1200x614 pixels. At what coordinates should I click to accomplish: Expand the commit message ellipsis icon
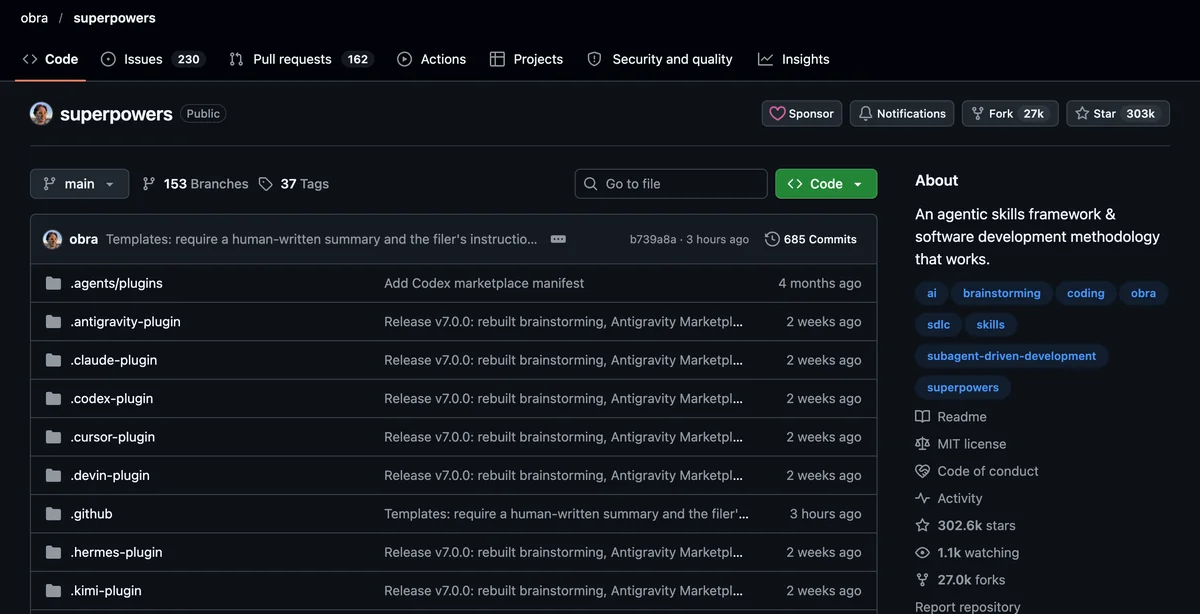click(558, 239)
